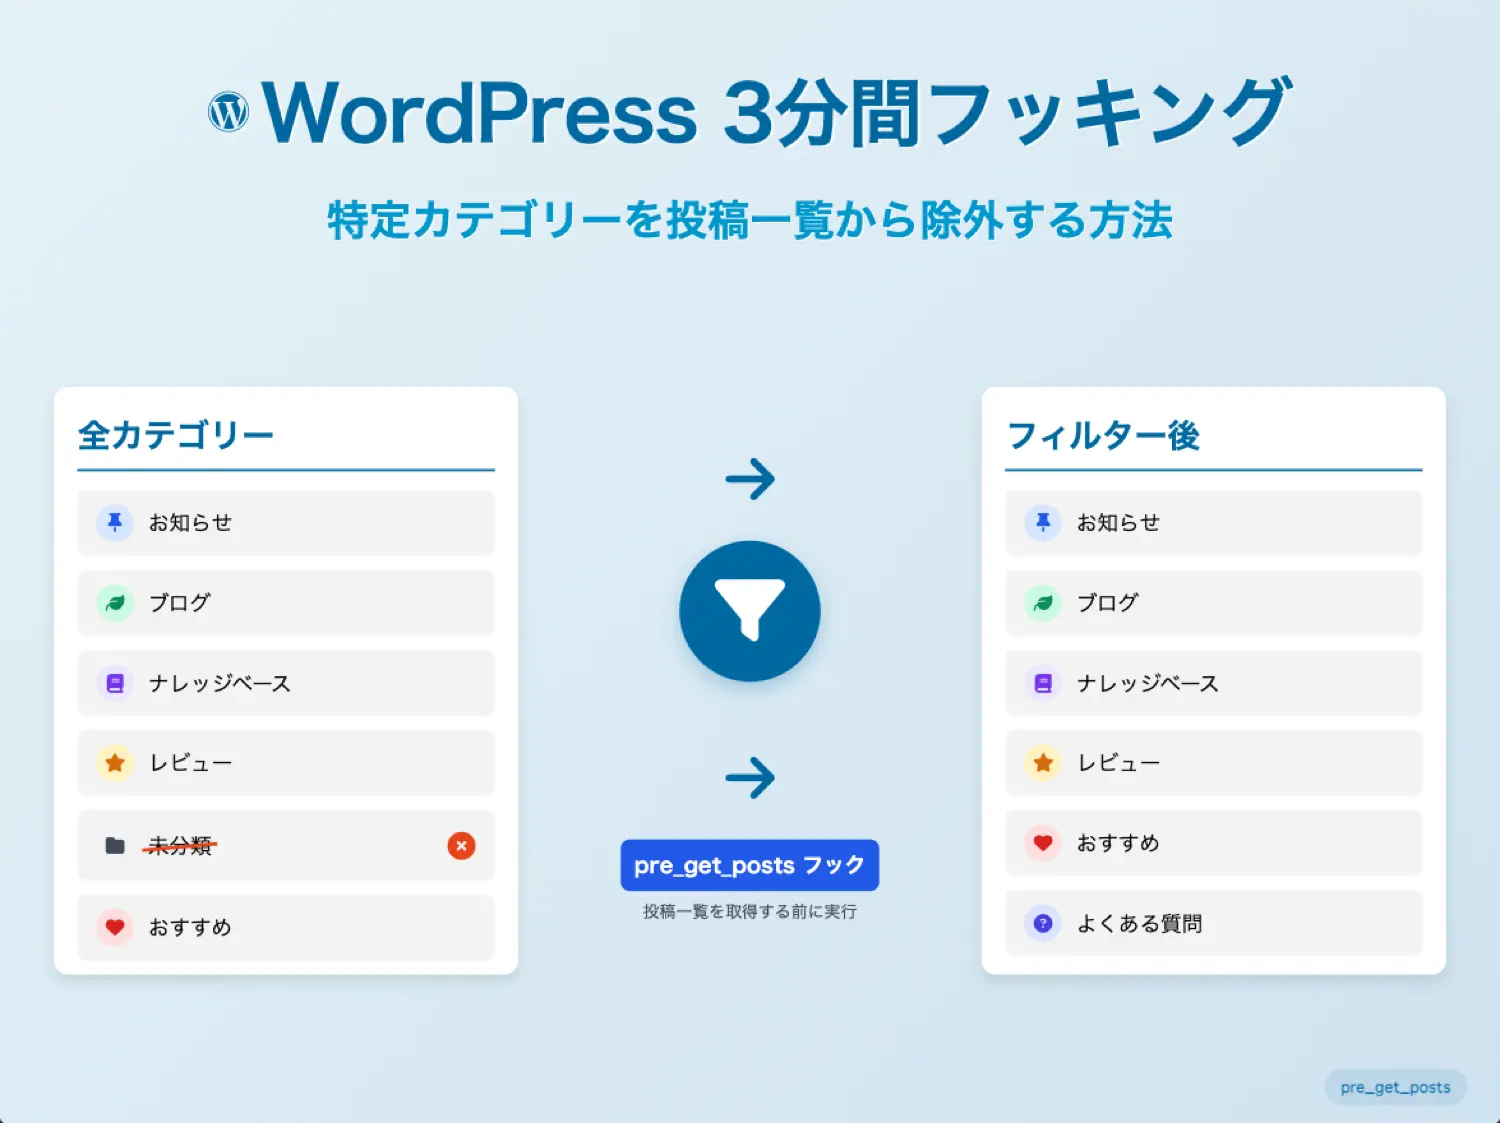
Task: Click the フィルター後 card heading
Action: (1104, 435)
